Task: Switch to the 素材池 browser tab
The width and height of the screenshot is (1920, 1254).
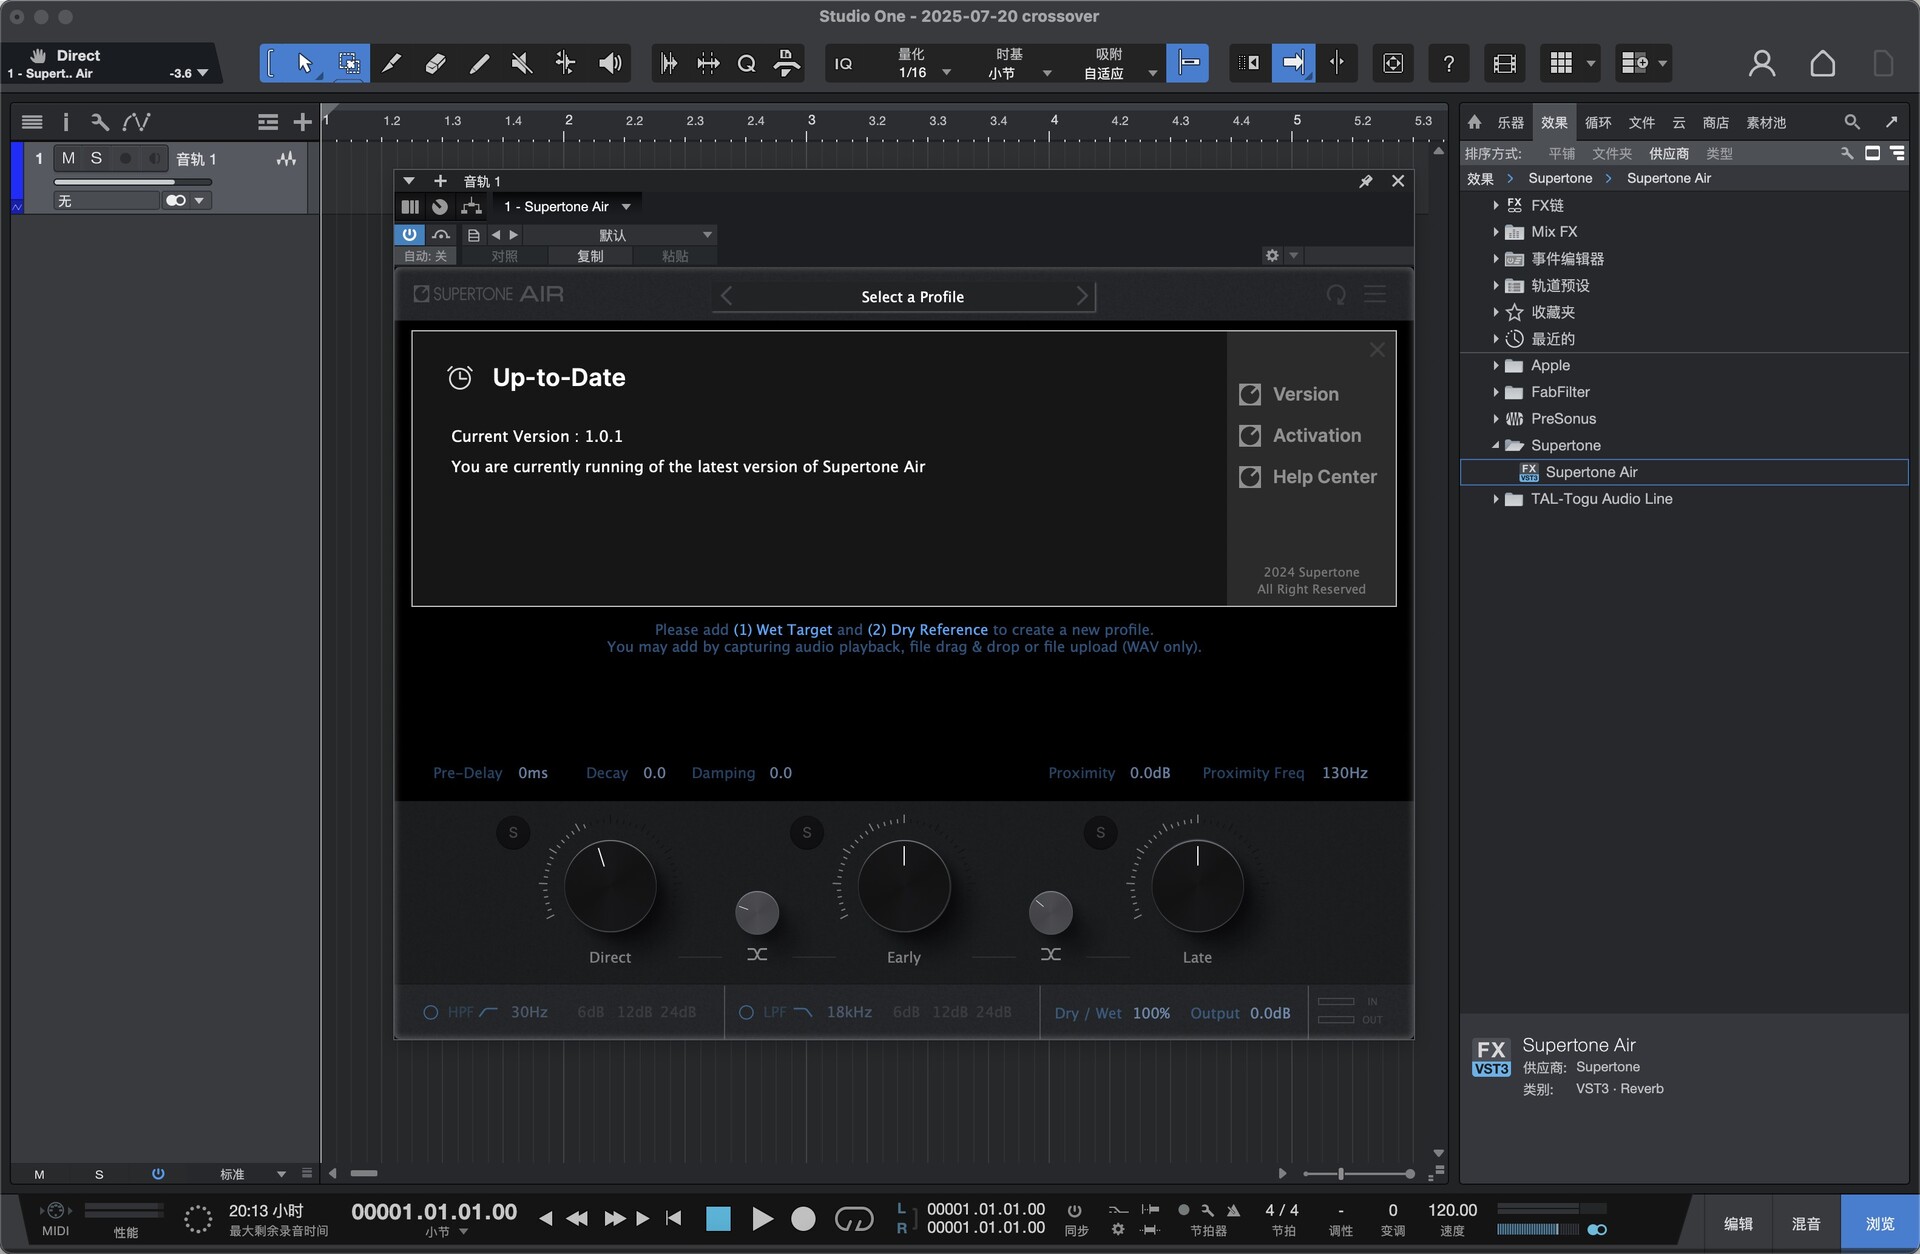Action: (x=1765, y=122)
